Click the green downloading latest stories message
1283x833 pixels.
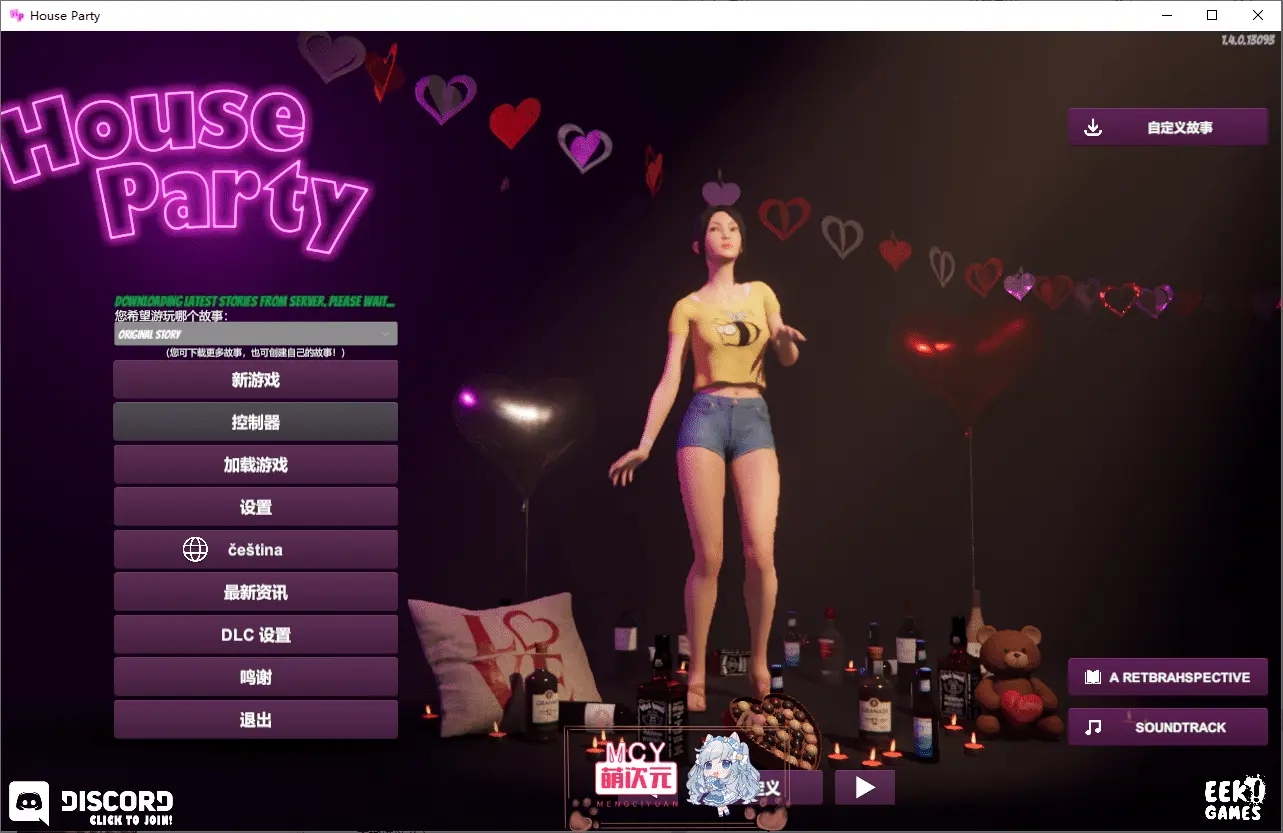(255, 301)
